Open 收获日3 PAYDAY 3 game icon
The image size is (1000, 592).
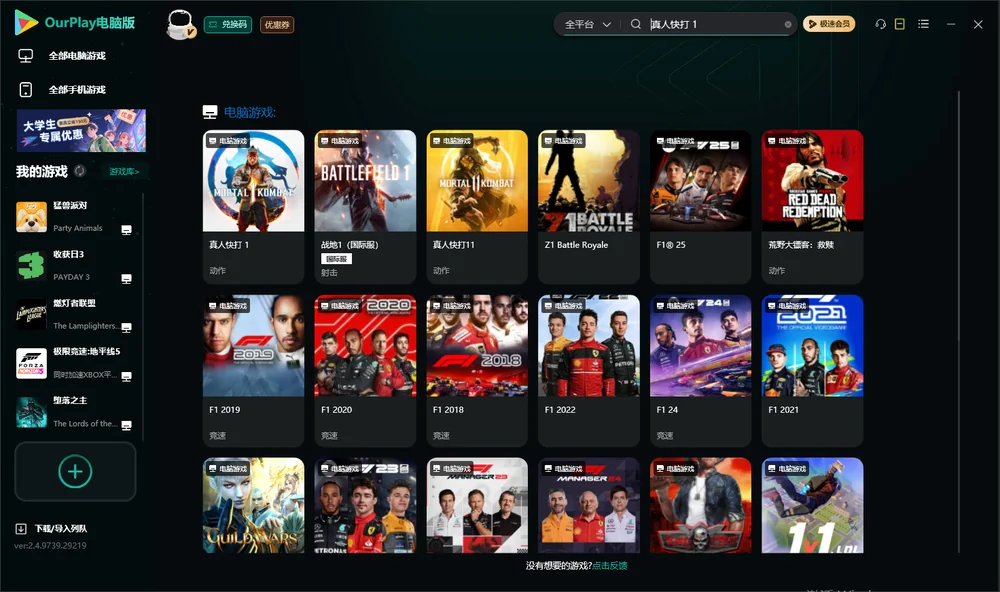click(31, 266)
